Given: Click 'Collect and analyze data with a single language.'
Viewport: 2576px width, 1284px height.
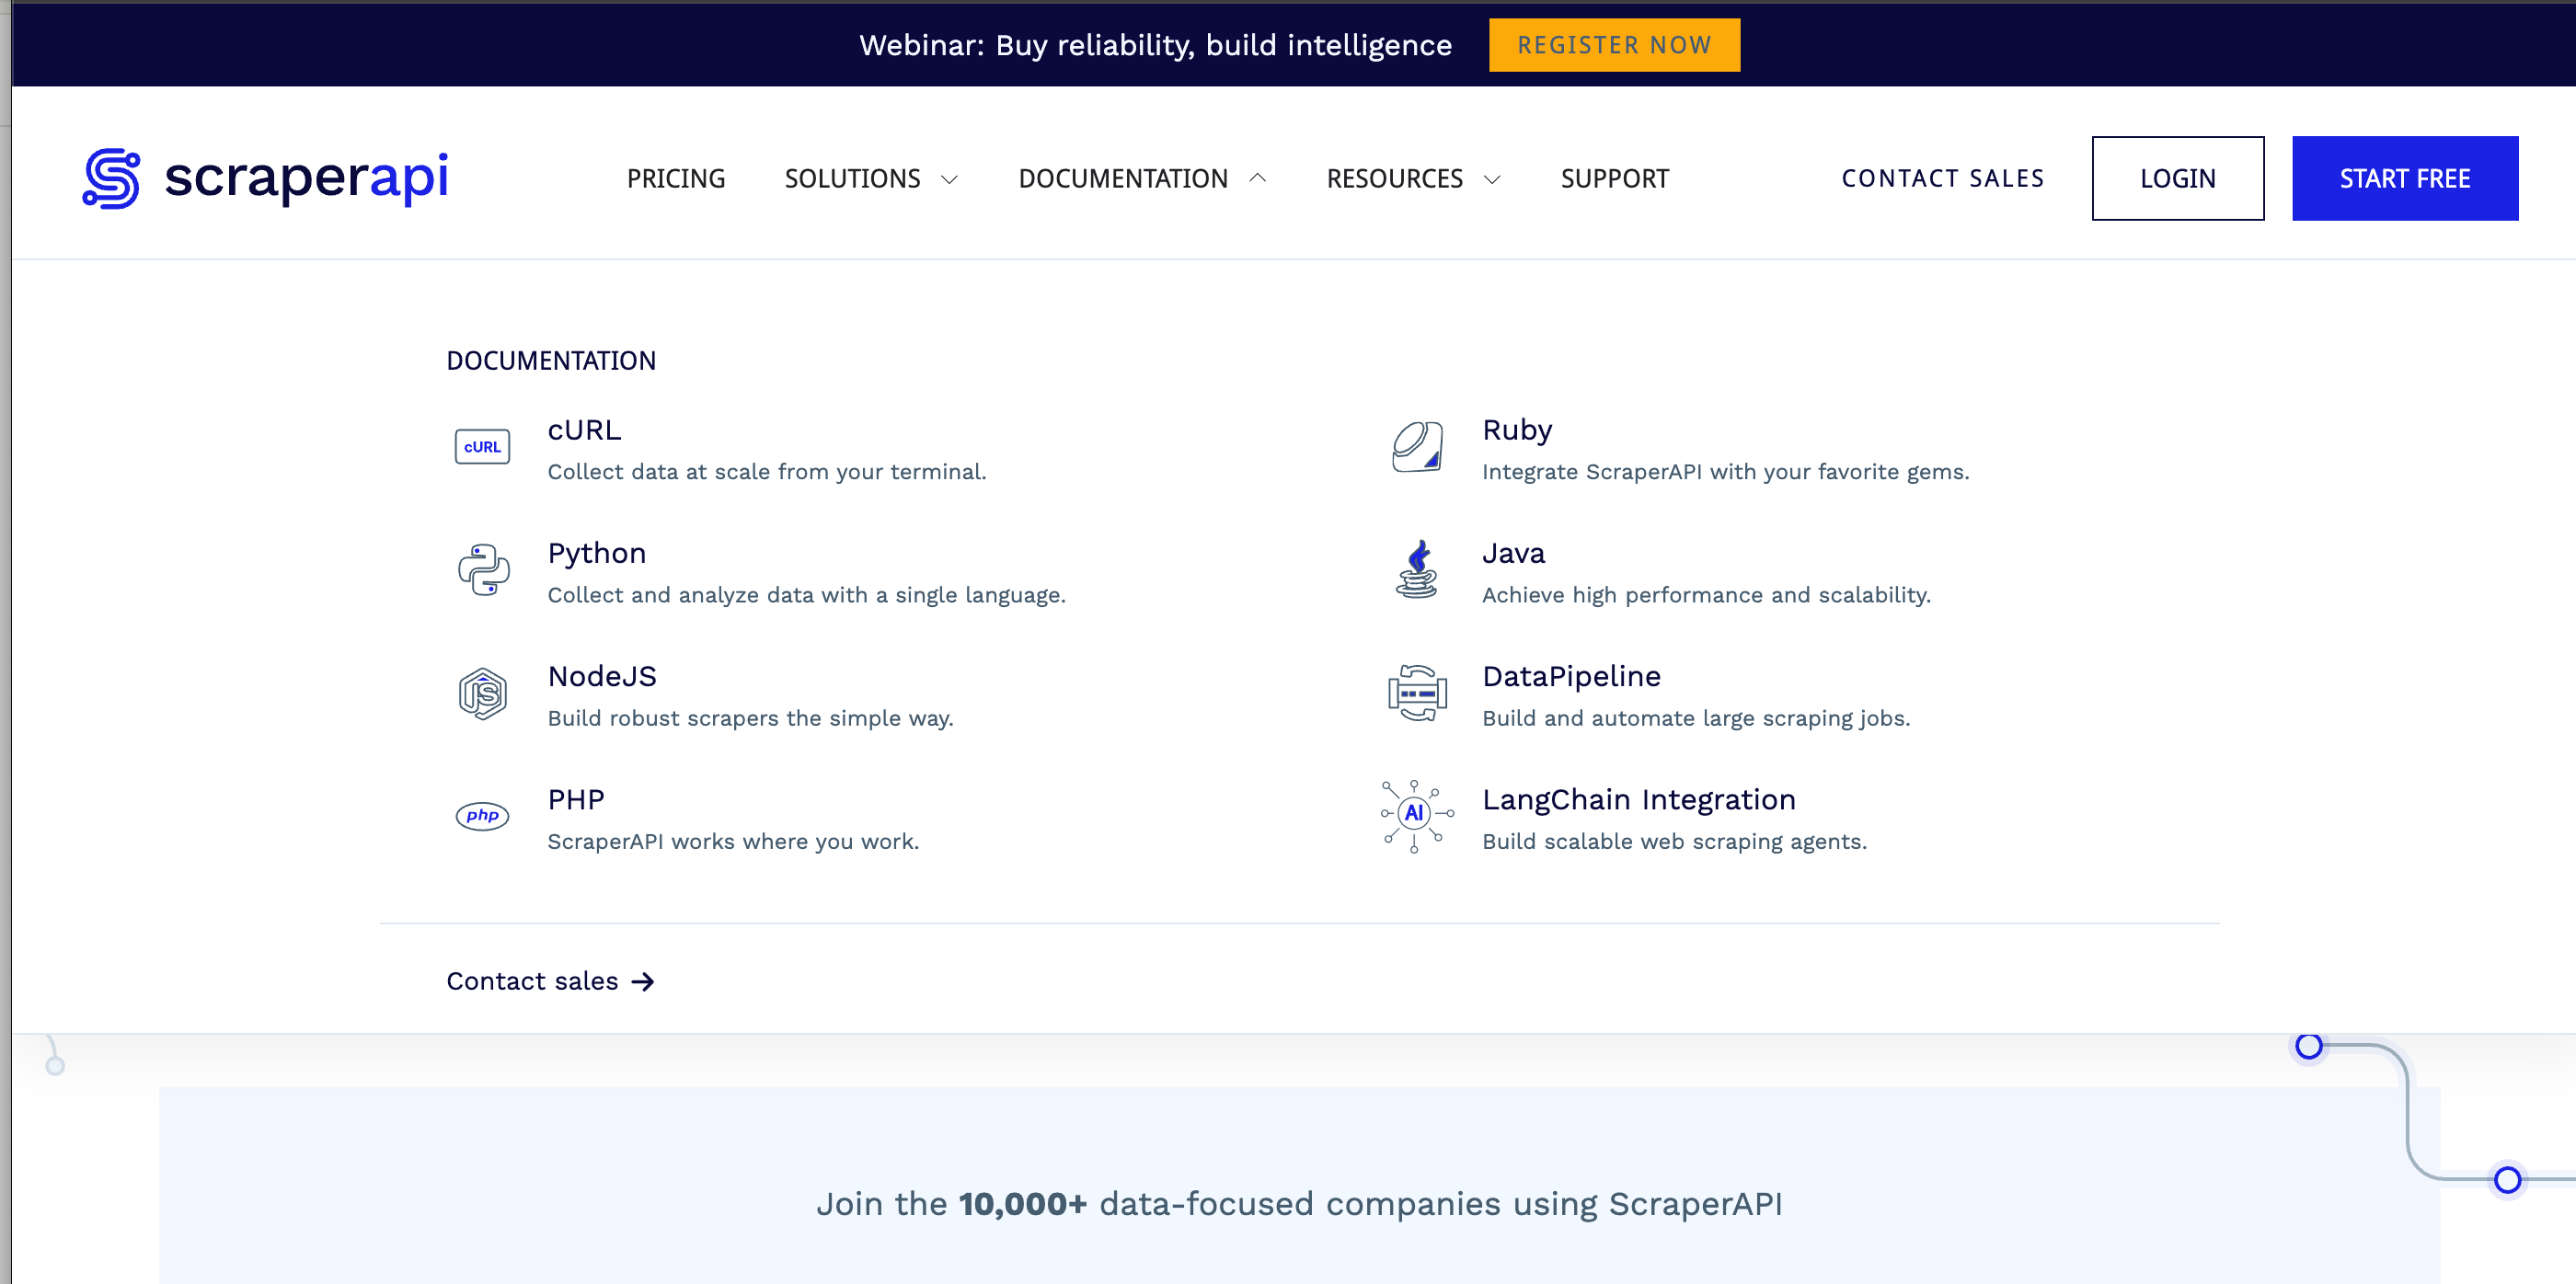Looking at the screenshot, I should coord(807,595).
